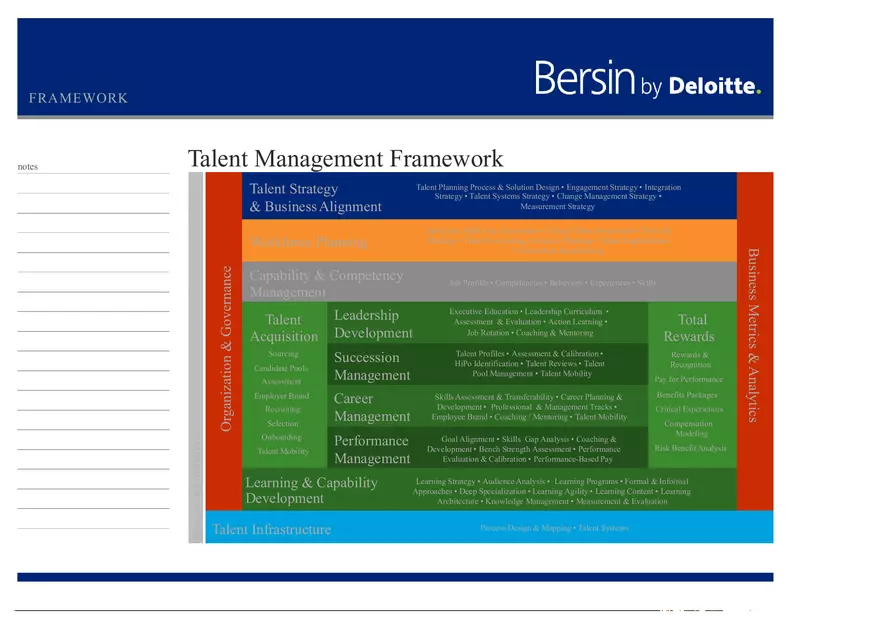Select the Talent Management Framework title

coord(345,159)
